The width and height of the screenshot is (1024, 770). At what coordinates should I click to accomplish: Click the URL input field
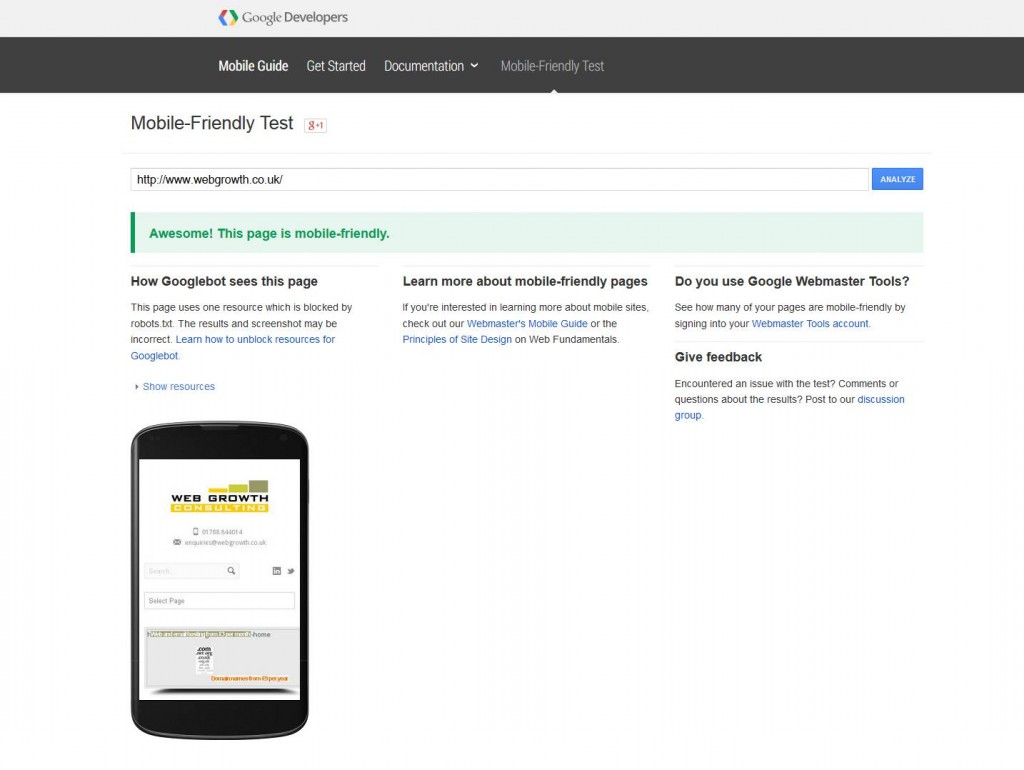pyautogui.click(x=500, y=180)
